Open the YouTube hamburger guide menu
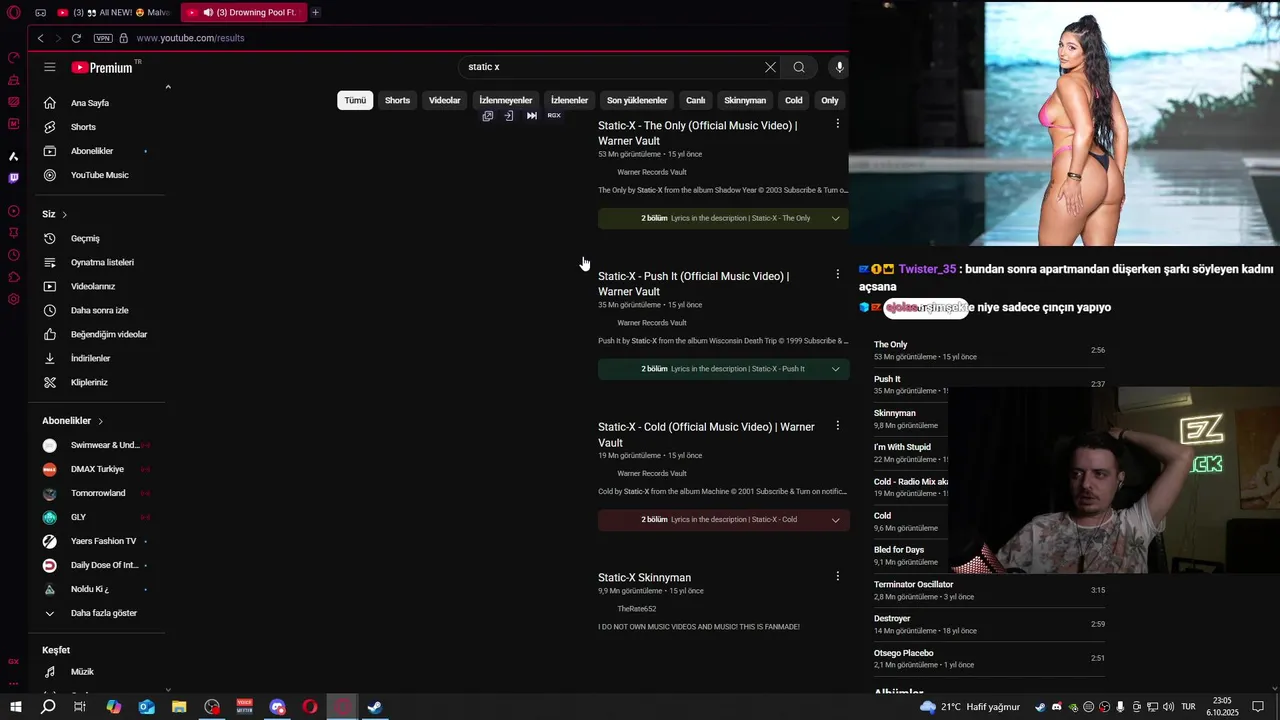Screen dimensions: 1280x720 pos(49,67)
